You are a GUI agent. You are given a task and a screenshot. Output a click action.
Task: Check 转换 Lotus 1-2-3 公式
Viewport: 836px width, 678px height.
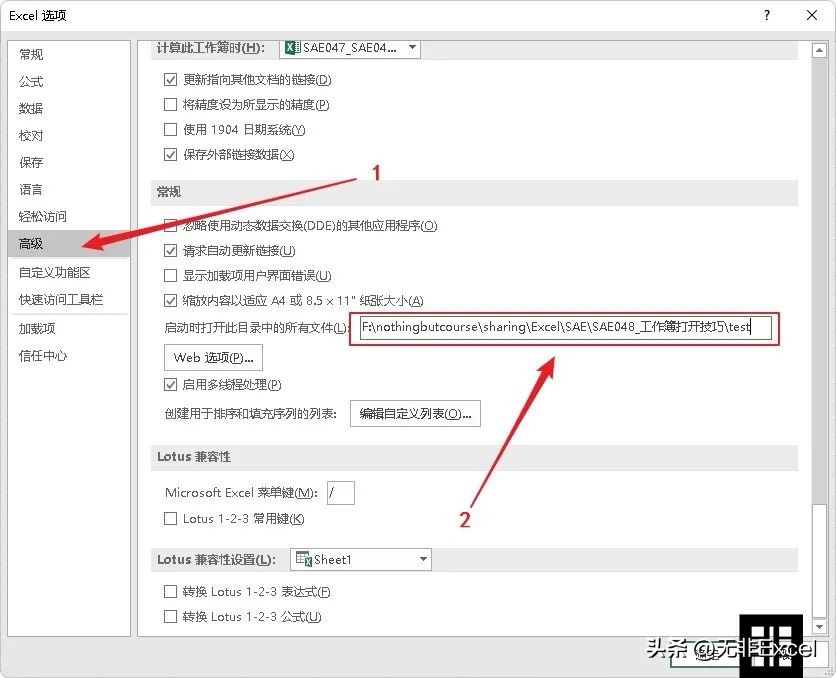click(x=170, y=617)
